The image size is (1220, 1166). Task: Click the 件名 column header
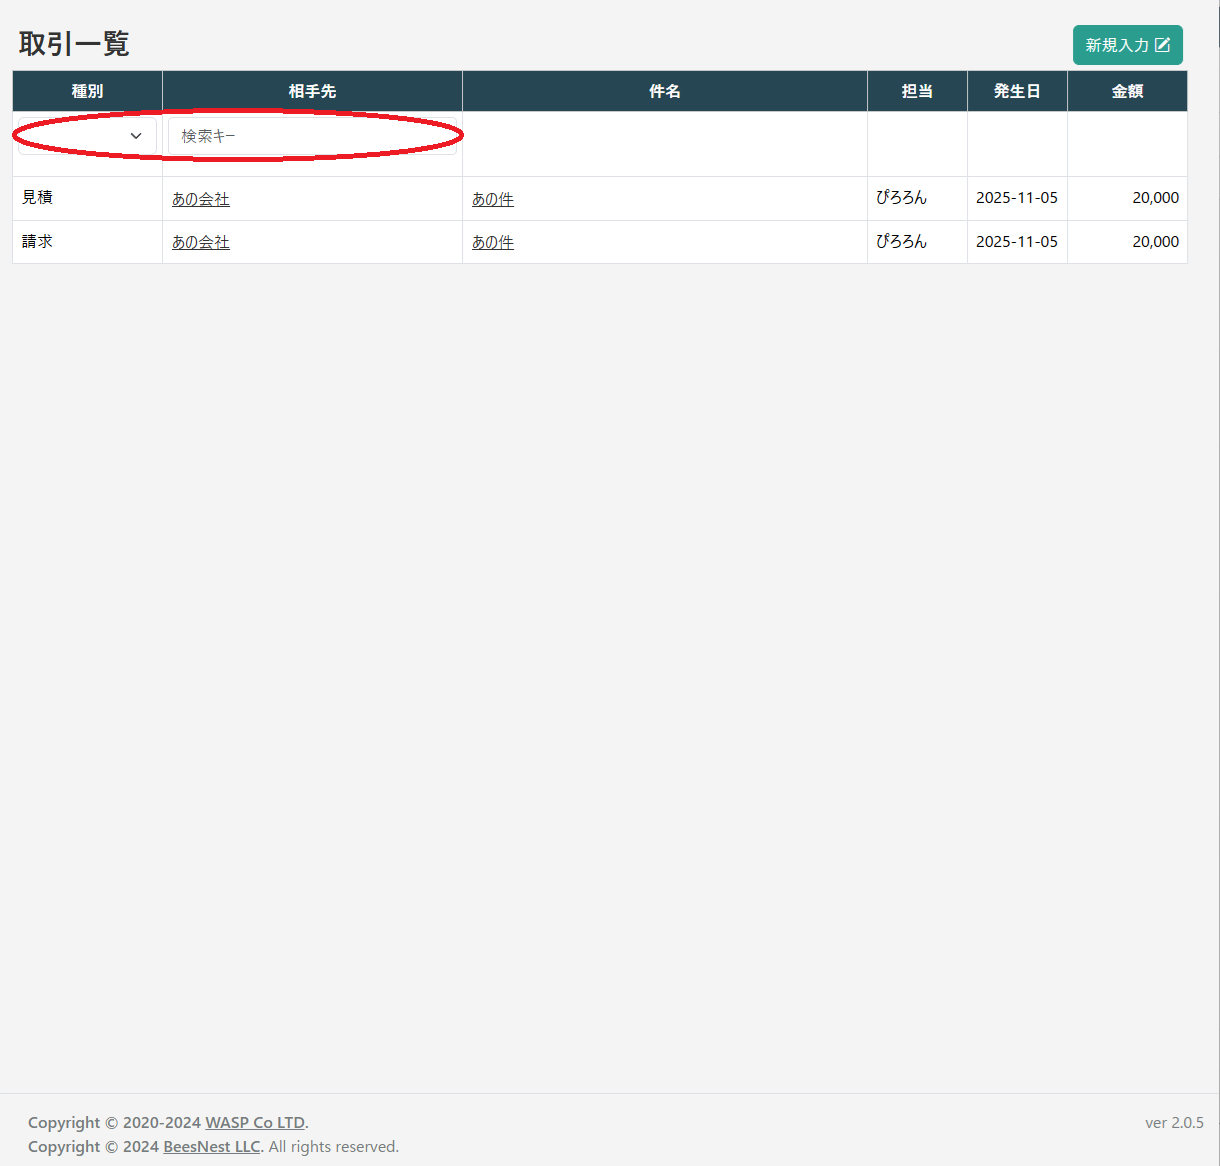point(664,91)
